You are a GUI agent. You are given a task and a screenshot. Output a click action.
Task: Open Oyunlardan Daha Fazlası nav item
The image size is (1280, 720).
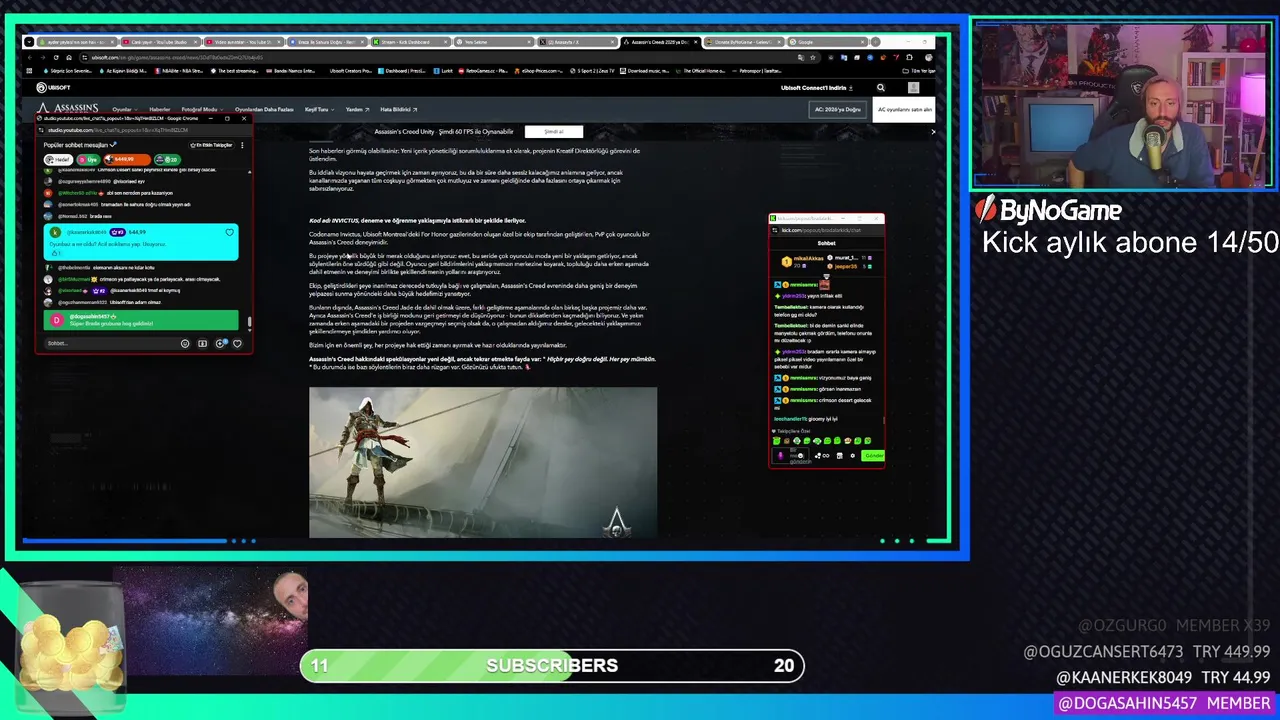[264, 109]
